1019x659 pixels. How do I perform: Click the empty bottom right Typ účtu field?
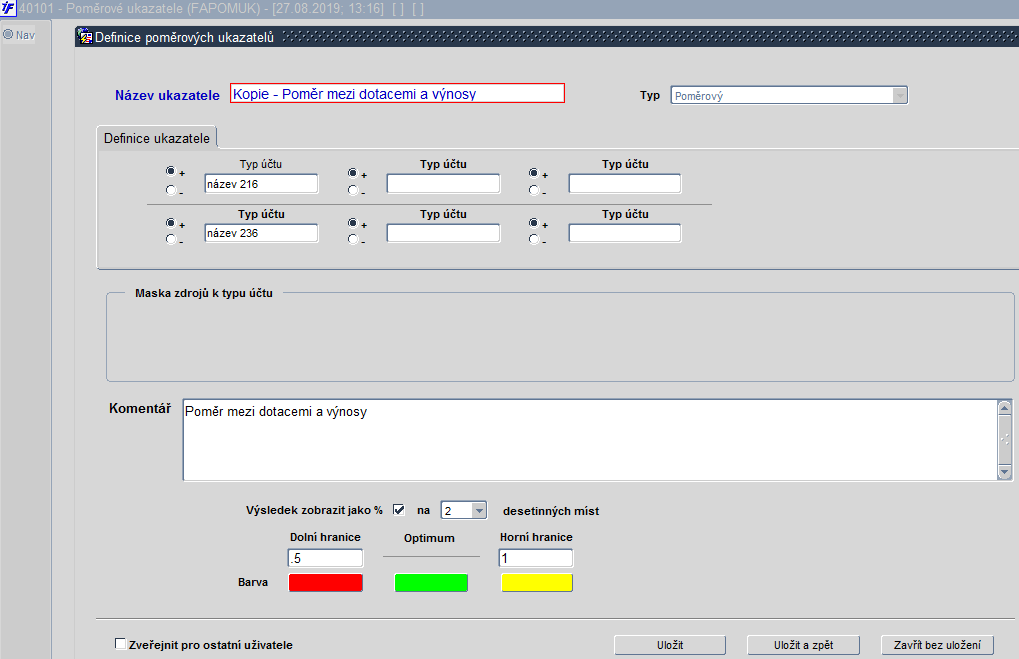pyautogui.click(x=625, y=233)
